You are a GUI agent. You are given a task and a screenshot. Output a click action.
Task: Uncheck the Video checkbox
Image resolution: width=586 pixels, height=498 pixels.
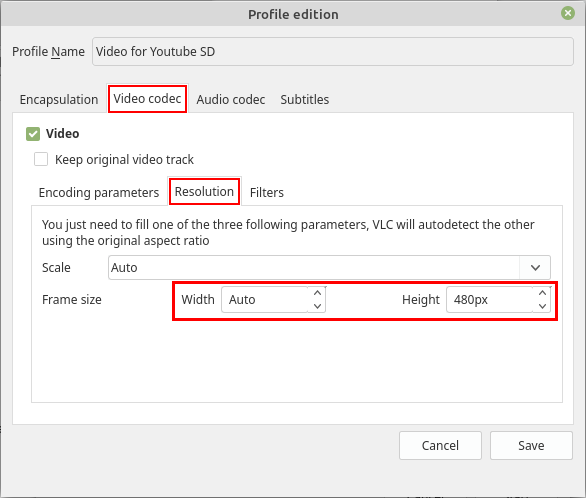pyautogui.click(x=33, y=134)
